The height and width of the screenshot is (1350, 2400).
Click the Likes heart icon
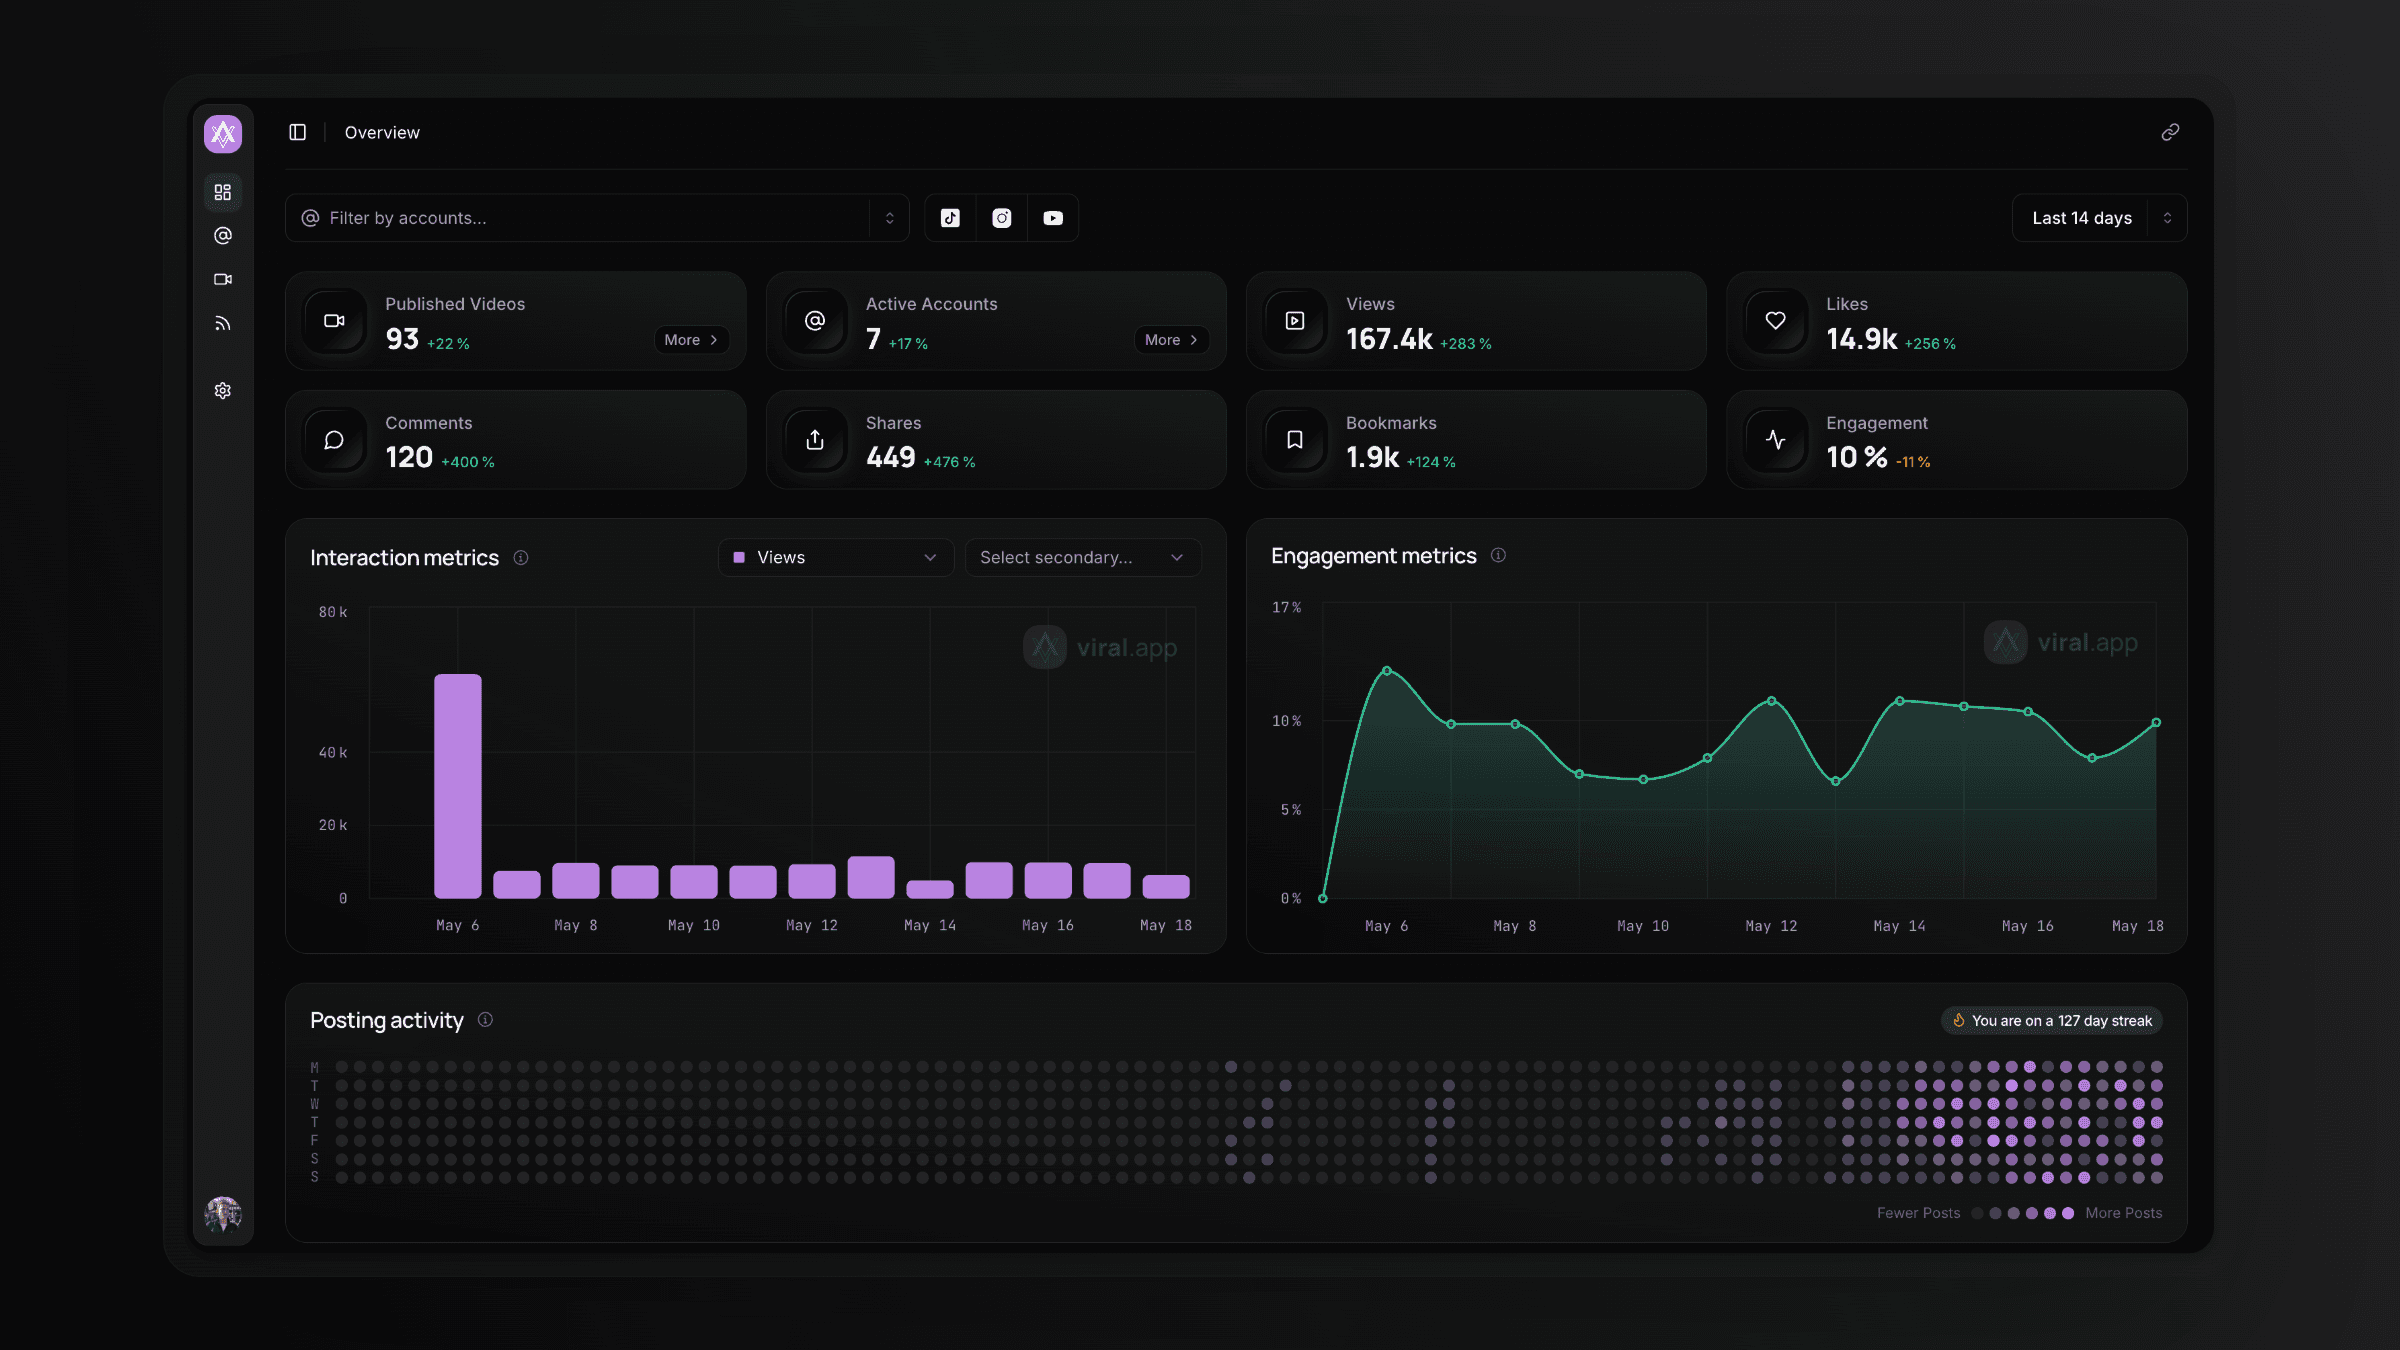point(1775,321)
